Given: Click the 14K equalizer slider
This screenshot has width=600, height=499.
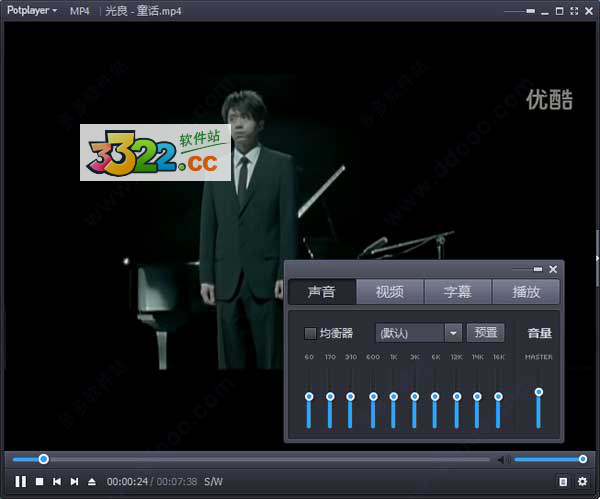Looking at the screenshot, I should pos(477,396).
